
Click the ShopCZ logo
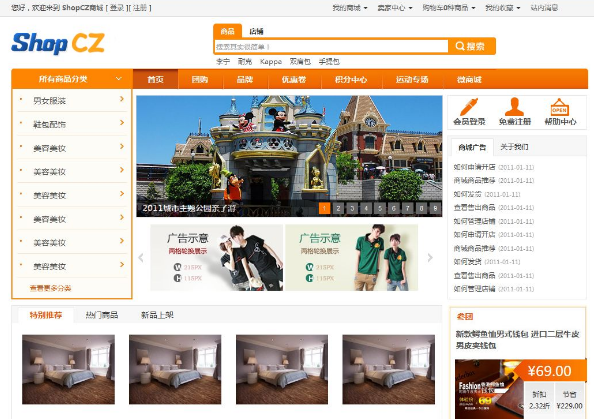pos(58,43)
